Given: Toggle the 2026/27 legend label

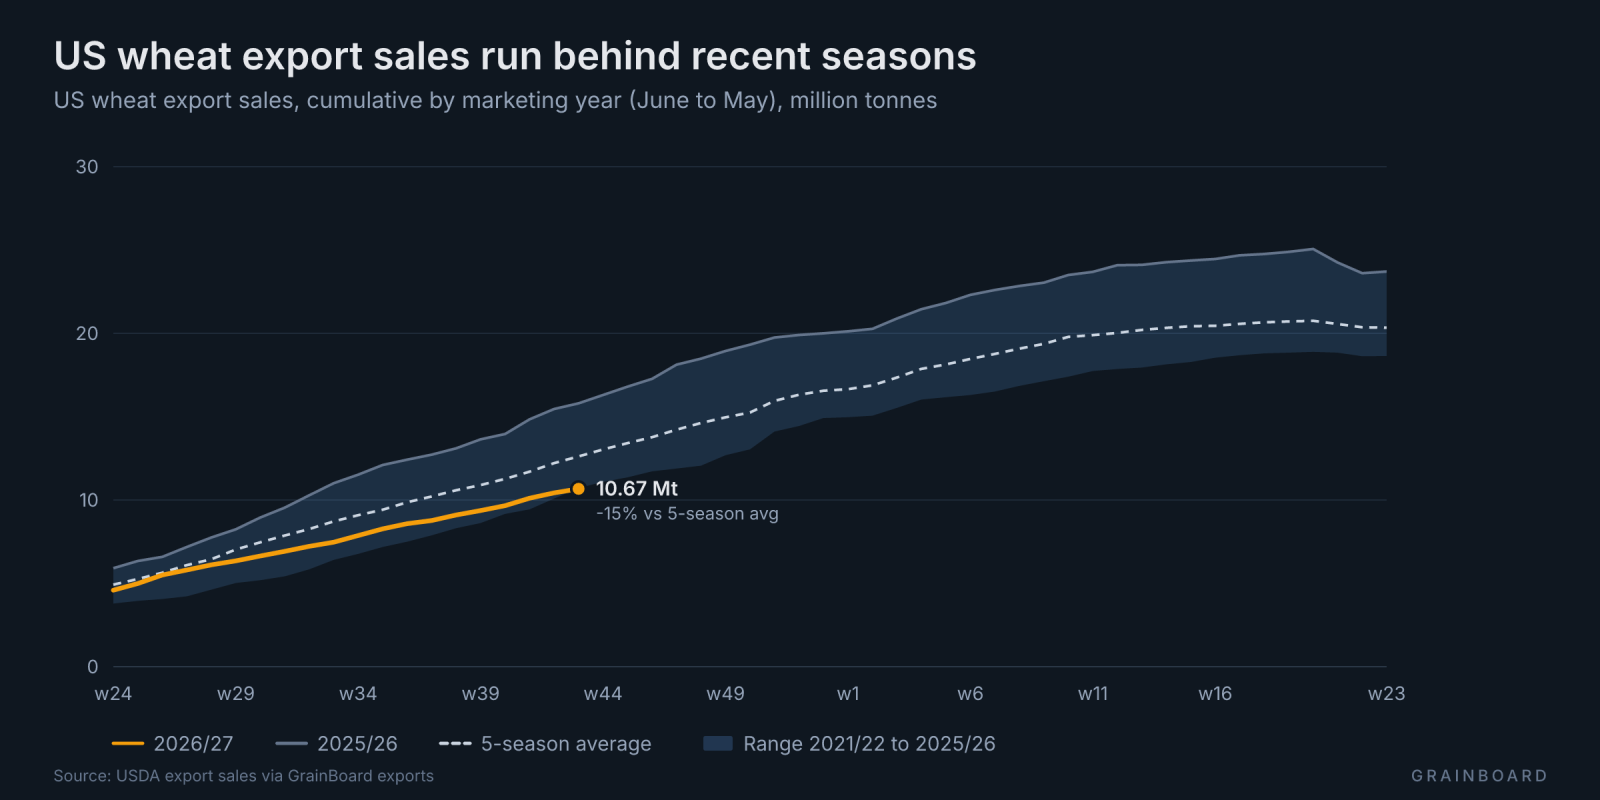Looking at the screenshot, I should [x=193, y=744].
